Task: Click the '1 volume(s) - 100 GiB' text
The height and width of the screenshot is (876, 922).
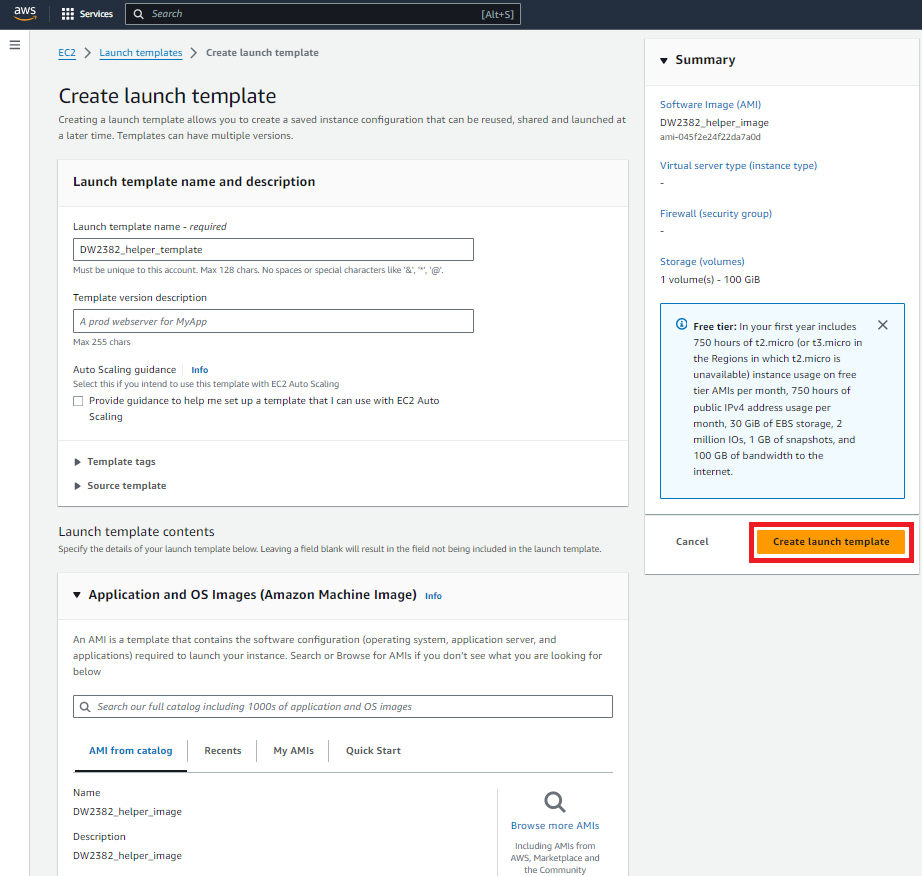Action: (x=710, y=280)
